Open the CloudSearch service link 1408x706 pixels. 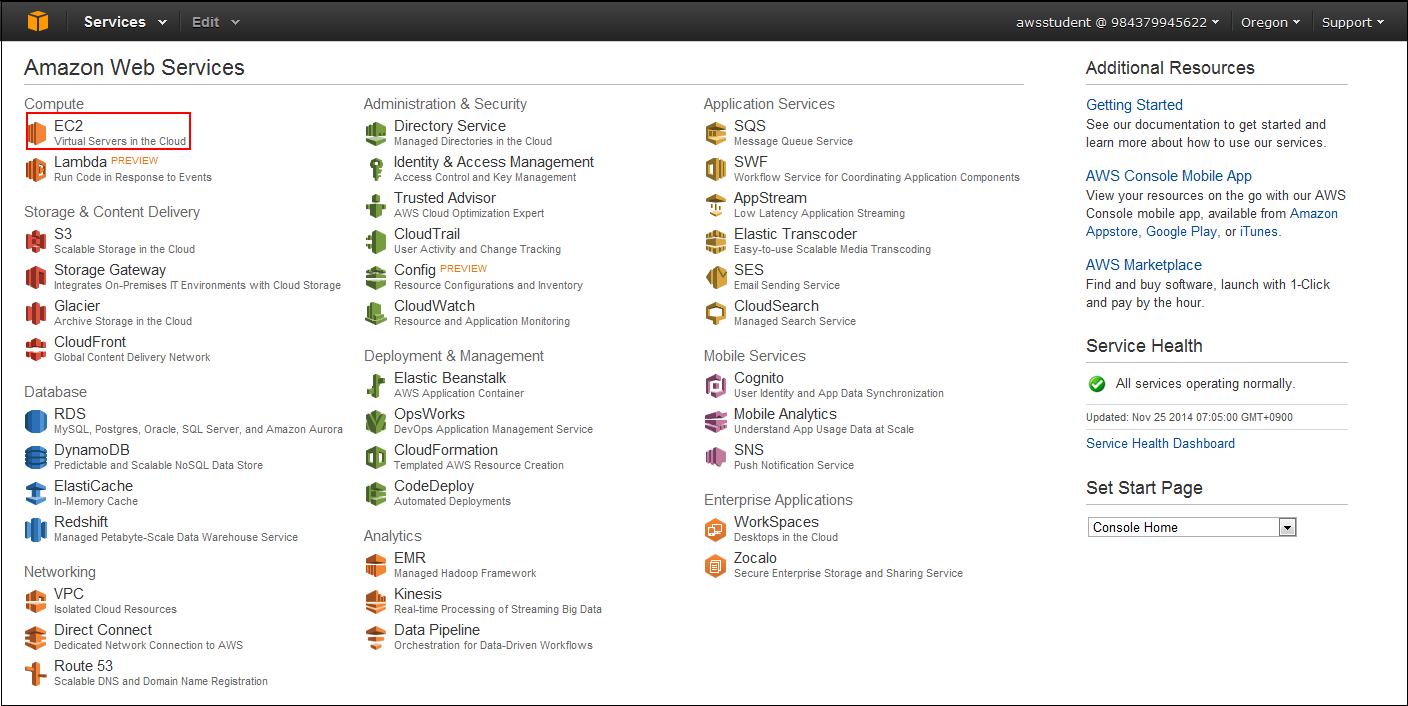[x=776, y=306]
